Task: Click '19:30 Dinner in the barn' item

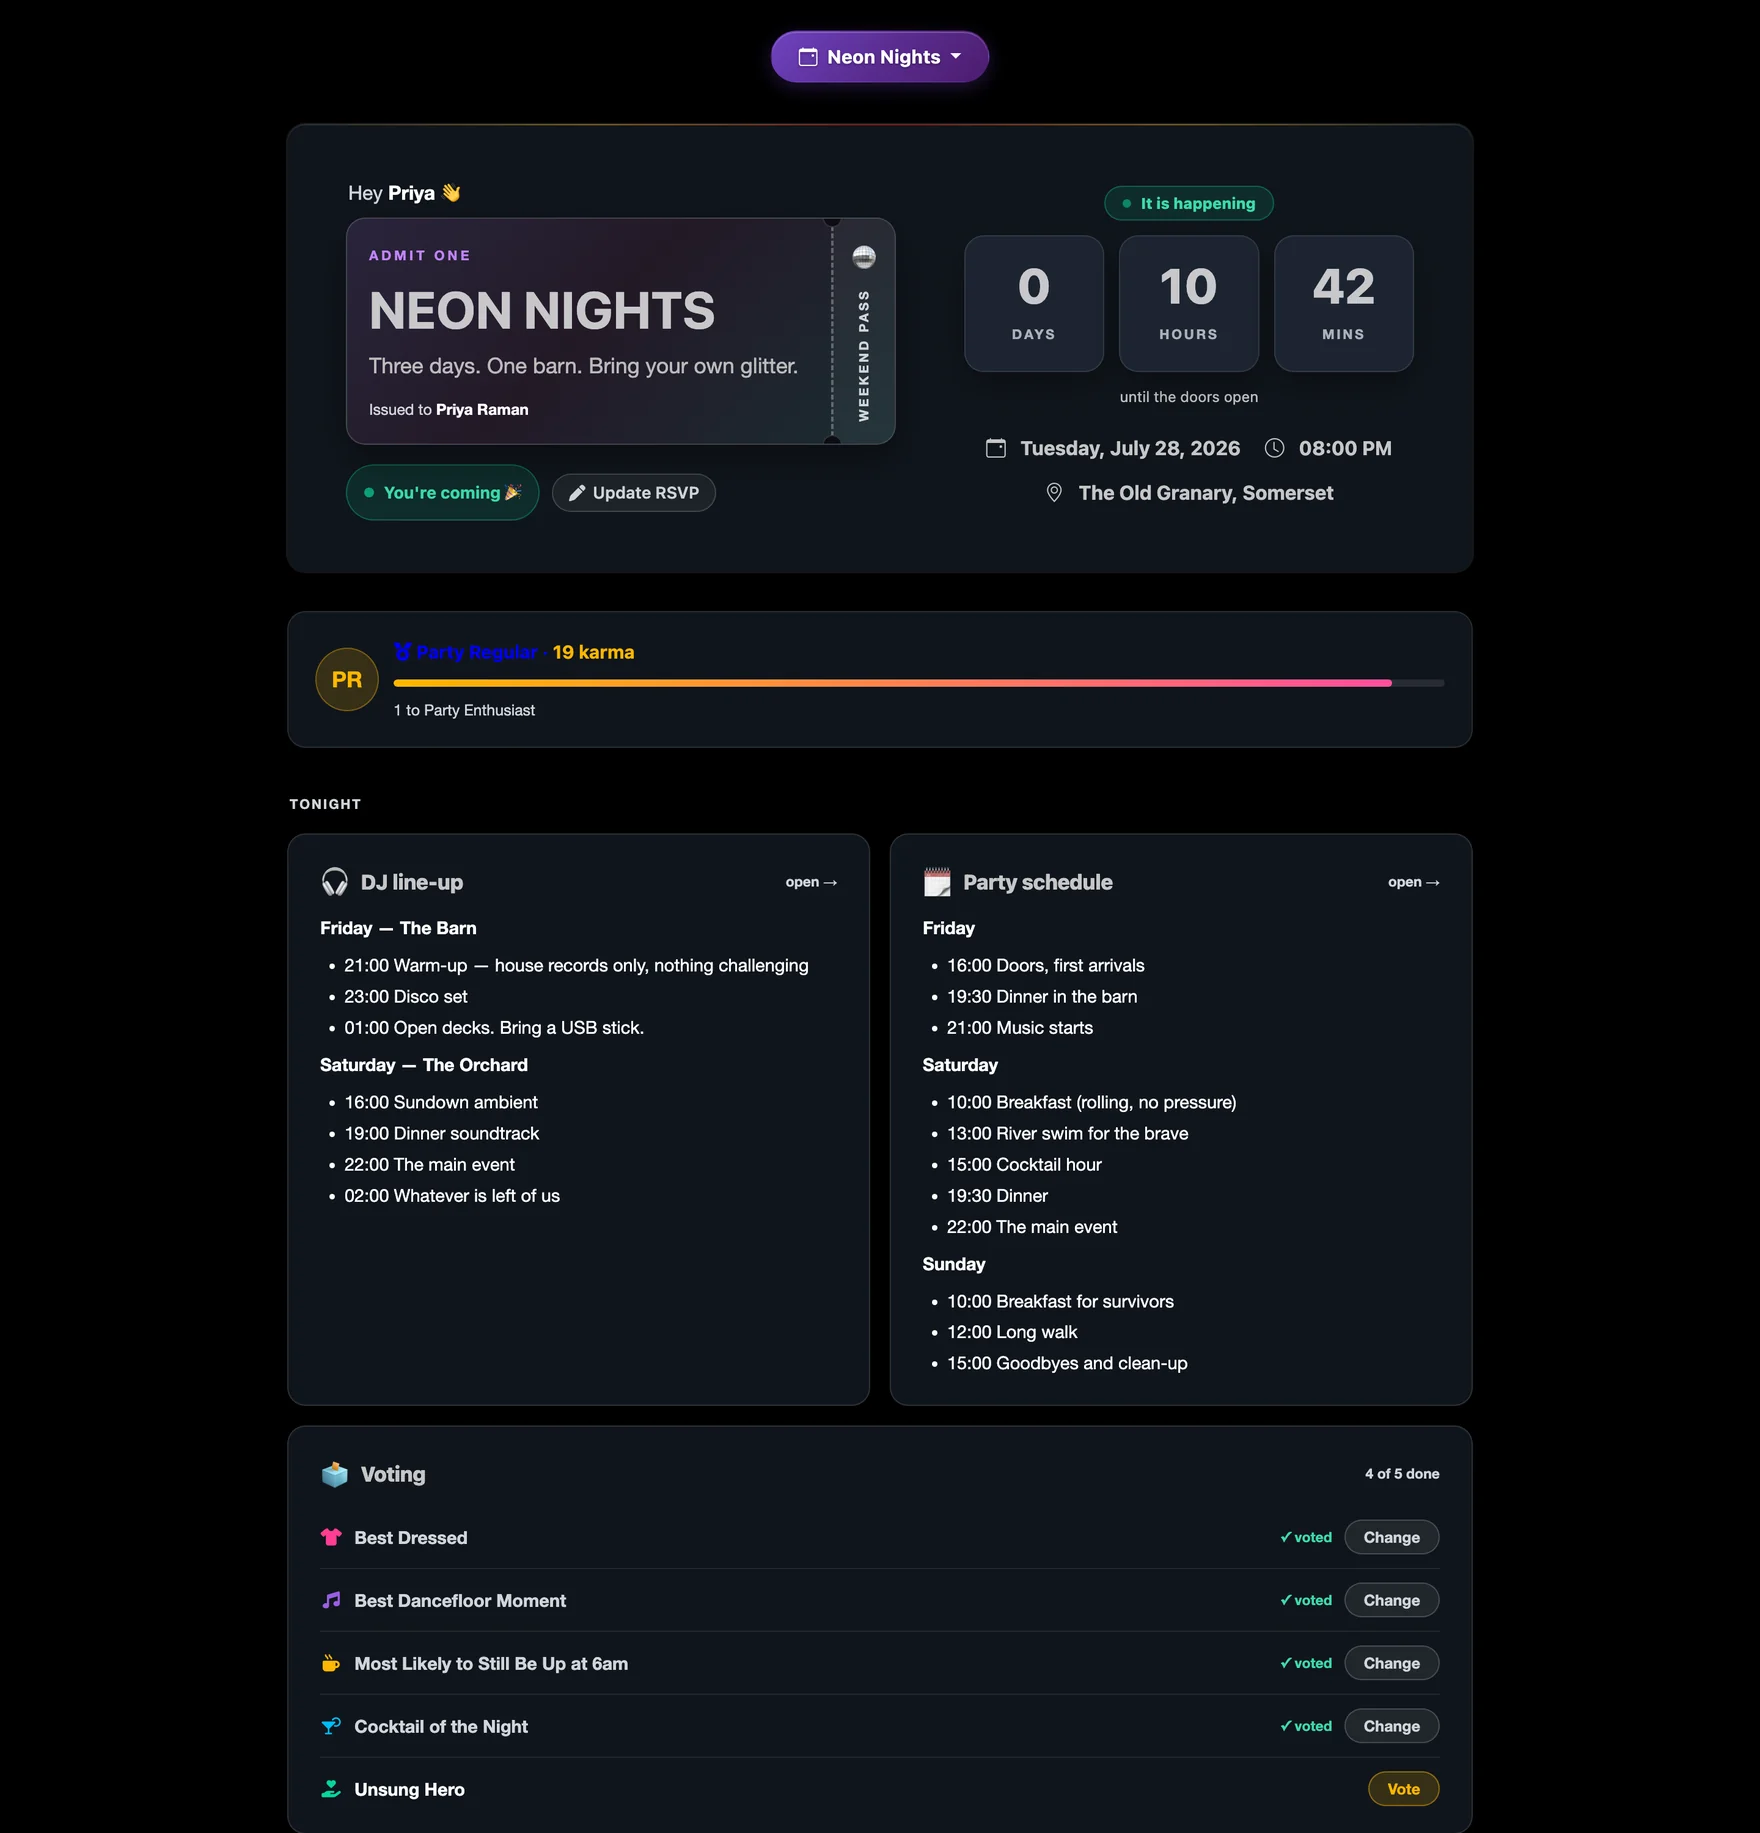Action: point(1042,996)
